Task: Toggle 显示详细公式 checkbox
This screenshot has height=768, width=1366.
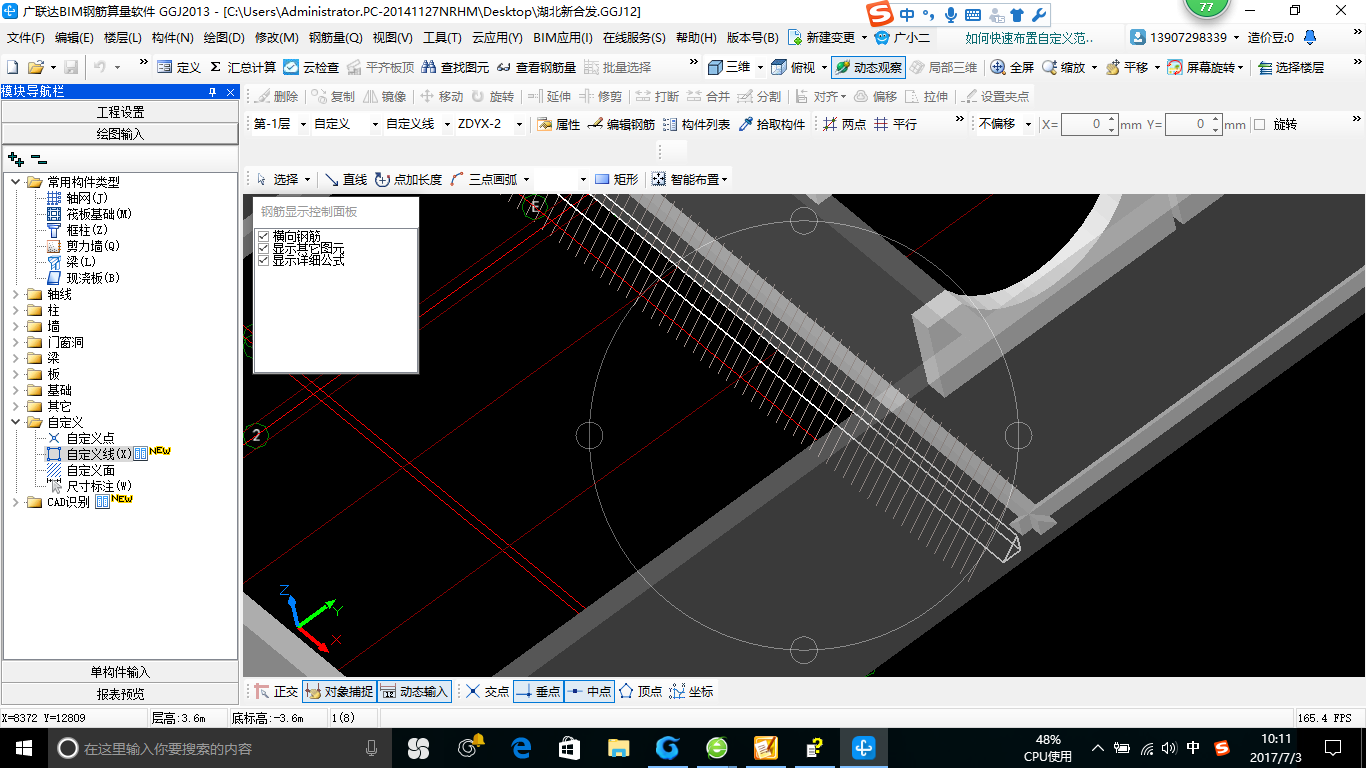Action: pos(264,260)
